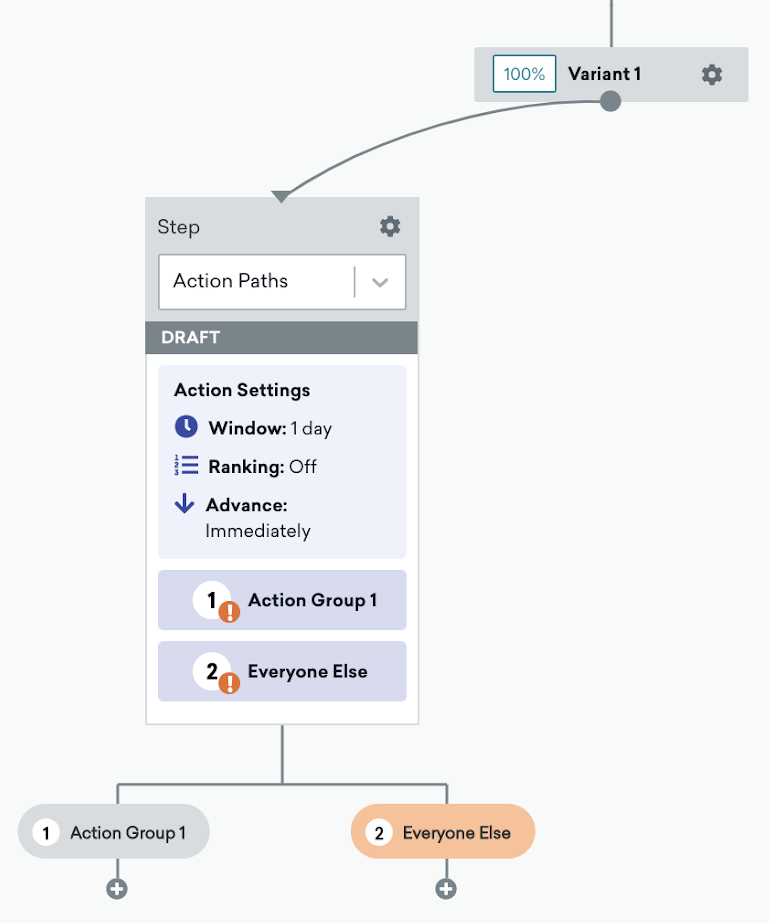Open Everyone Else in step card

(x=282, y=671)
